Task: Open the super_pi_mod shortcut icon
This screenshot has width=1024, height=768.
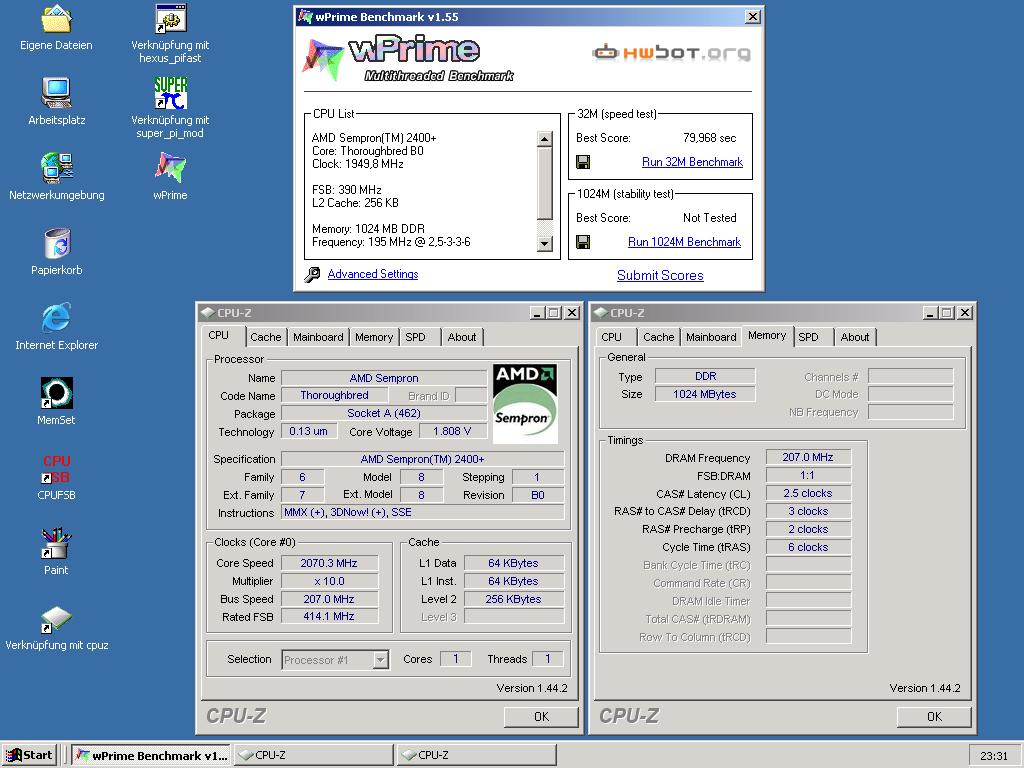Action: tap(170, 93)
